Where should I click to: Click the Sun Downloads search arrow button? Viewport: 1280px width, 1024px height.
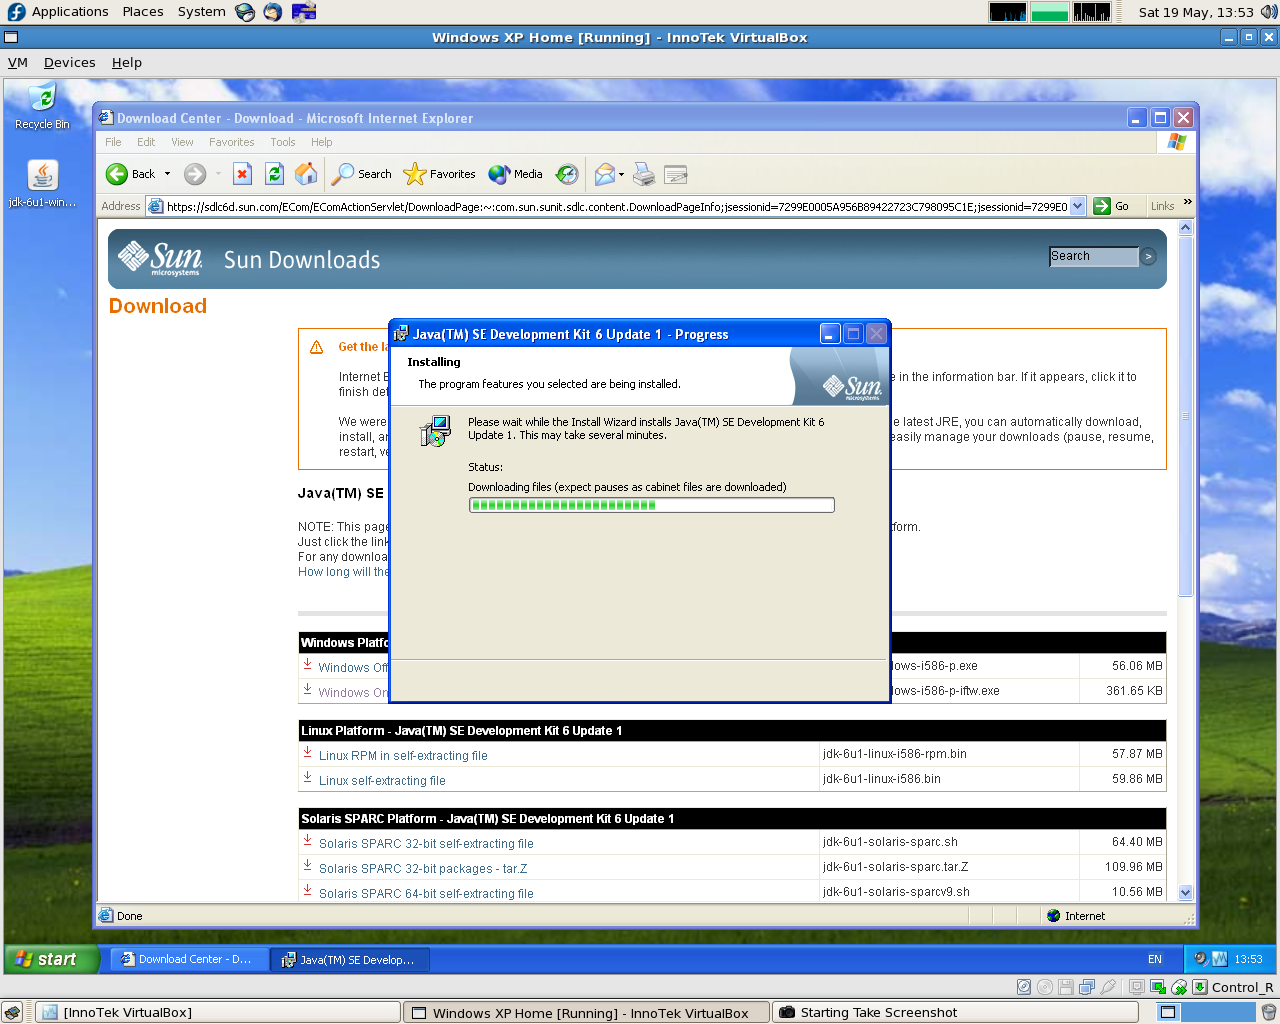pyautogui.click(x=1148, y=256)
